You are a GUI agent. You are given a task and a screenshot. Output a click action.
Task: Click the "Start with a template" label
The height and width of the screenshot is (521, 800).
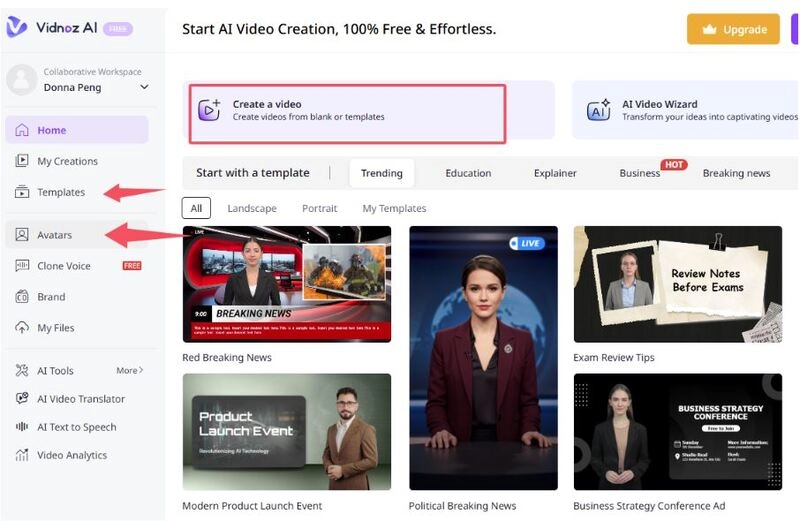253,173
